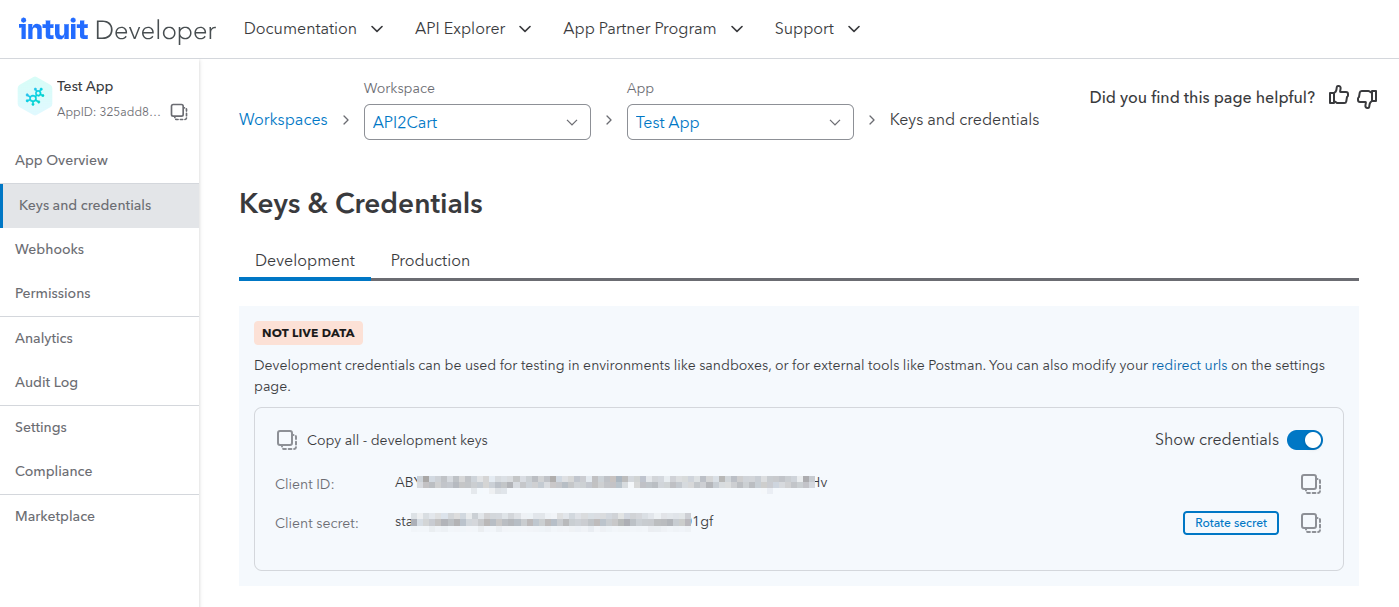Image resolution: width=1399 pixels, height=607 pixels.
Task: Click the Copy all - development keys label
Action: coord(397,440)
